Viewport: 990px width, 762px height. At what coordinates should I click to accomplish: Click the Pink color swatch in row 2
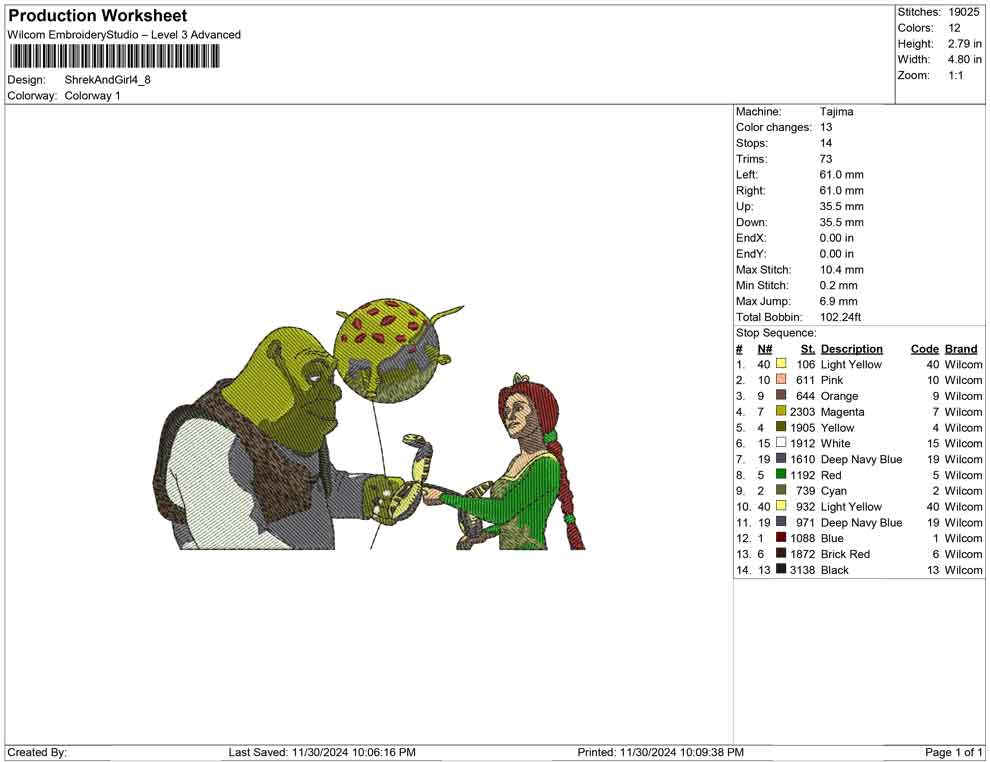point(781,379)
